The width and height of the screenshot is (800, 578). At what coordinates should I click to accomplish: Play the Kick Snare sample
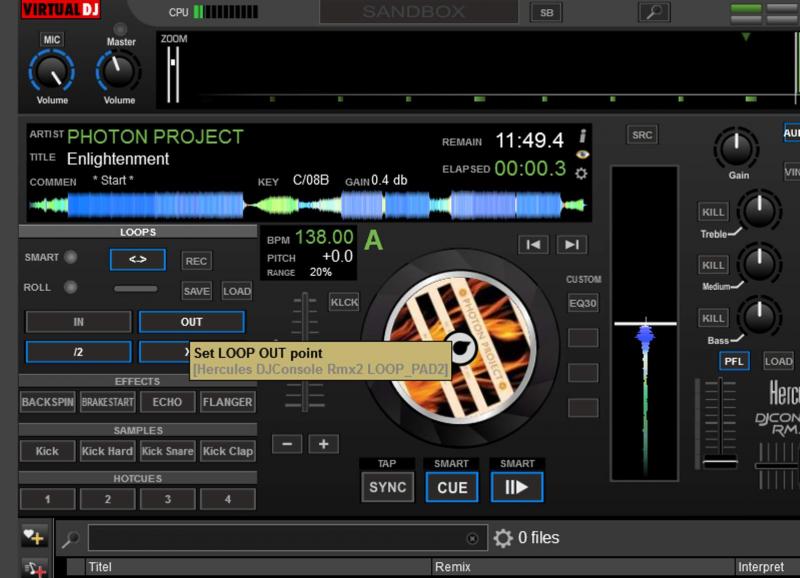[x=167, y=451]
